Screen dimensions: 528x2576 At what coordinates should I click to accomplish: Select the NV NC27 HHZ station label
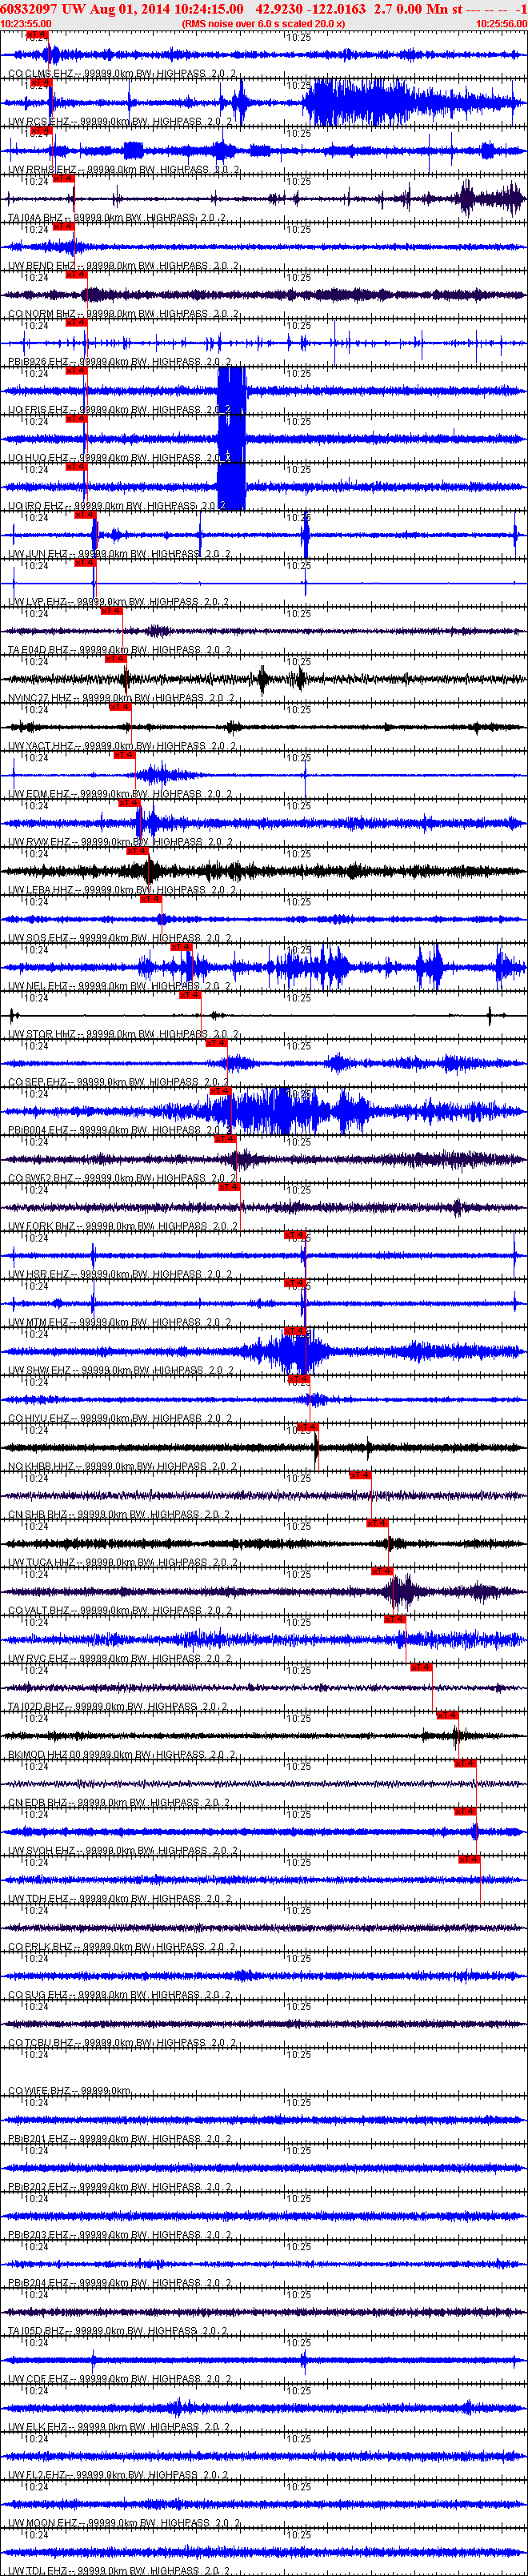pyautogui.click(x=121, y=698)
